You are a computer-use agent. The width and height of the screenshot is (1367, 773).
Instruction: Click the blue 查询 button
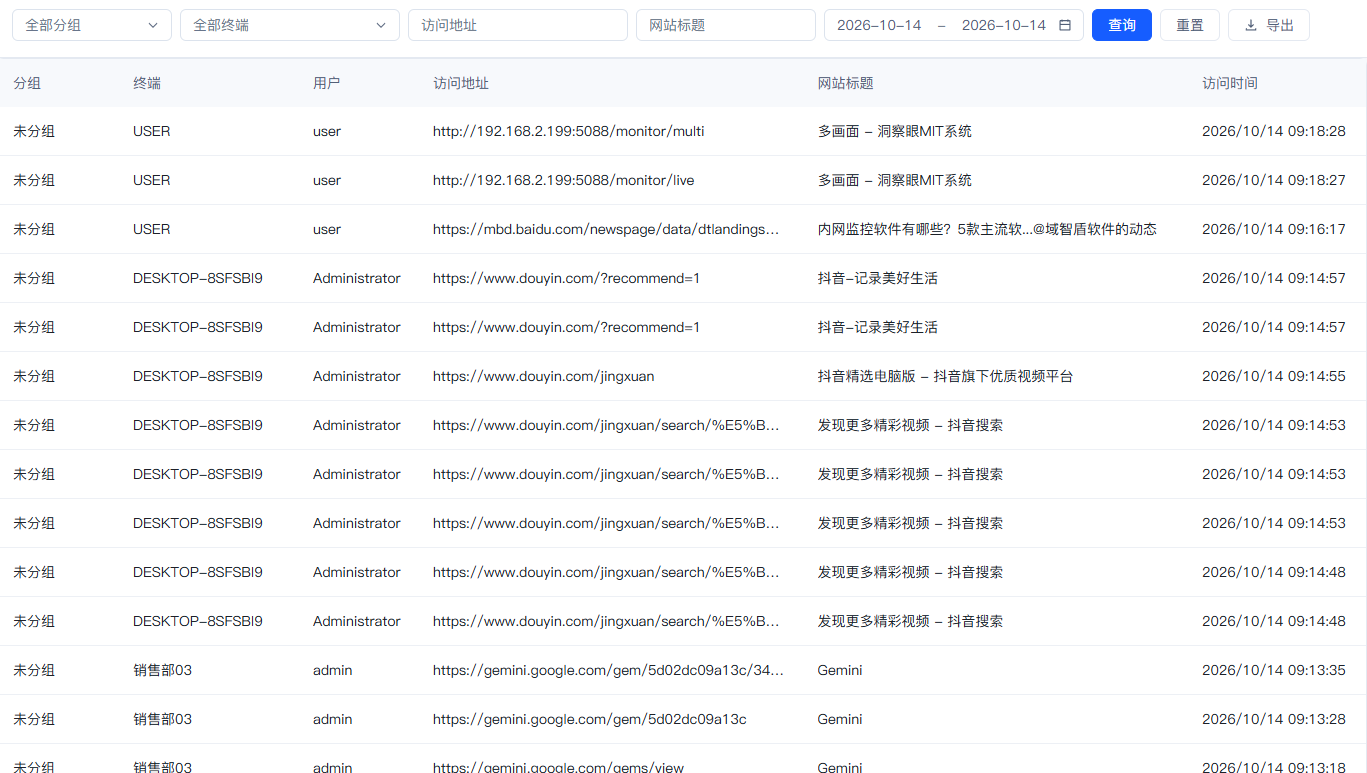1122,25
